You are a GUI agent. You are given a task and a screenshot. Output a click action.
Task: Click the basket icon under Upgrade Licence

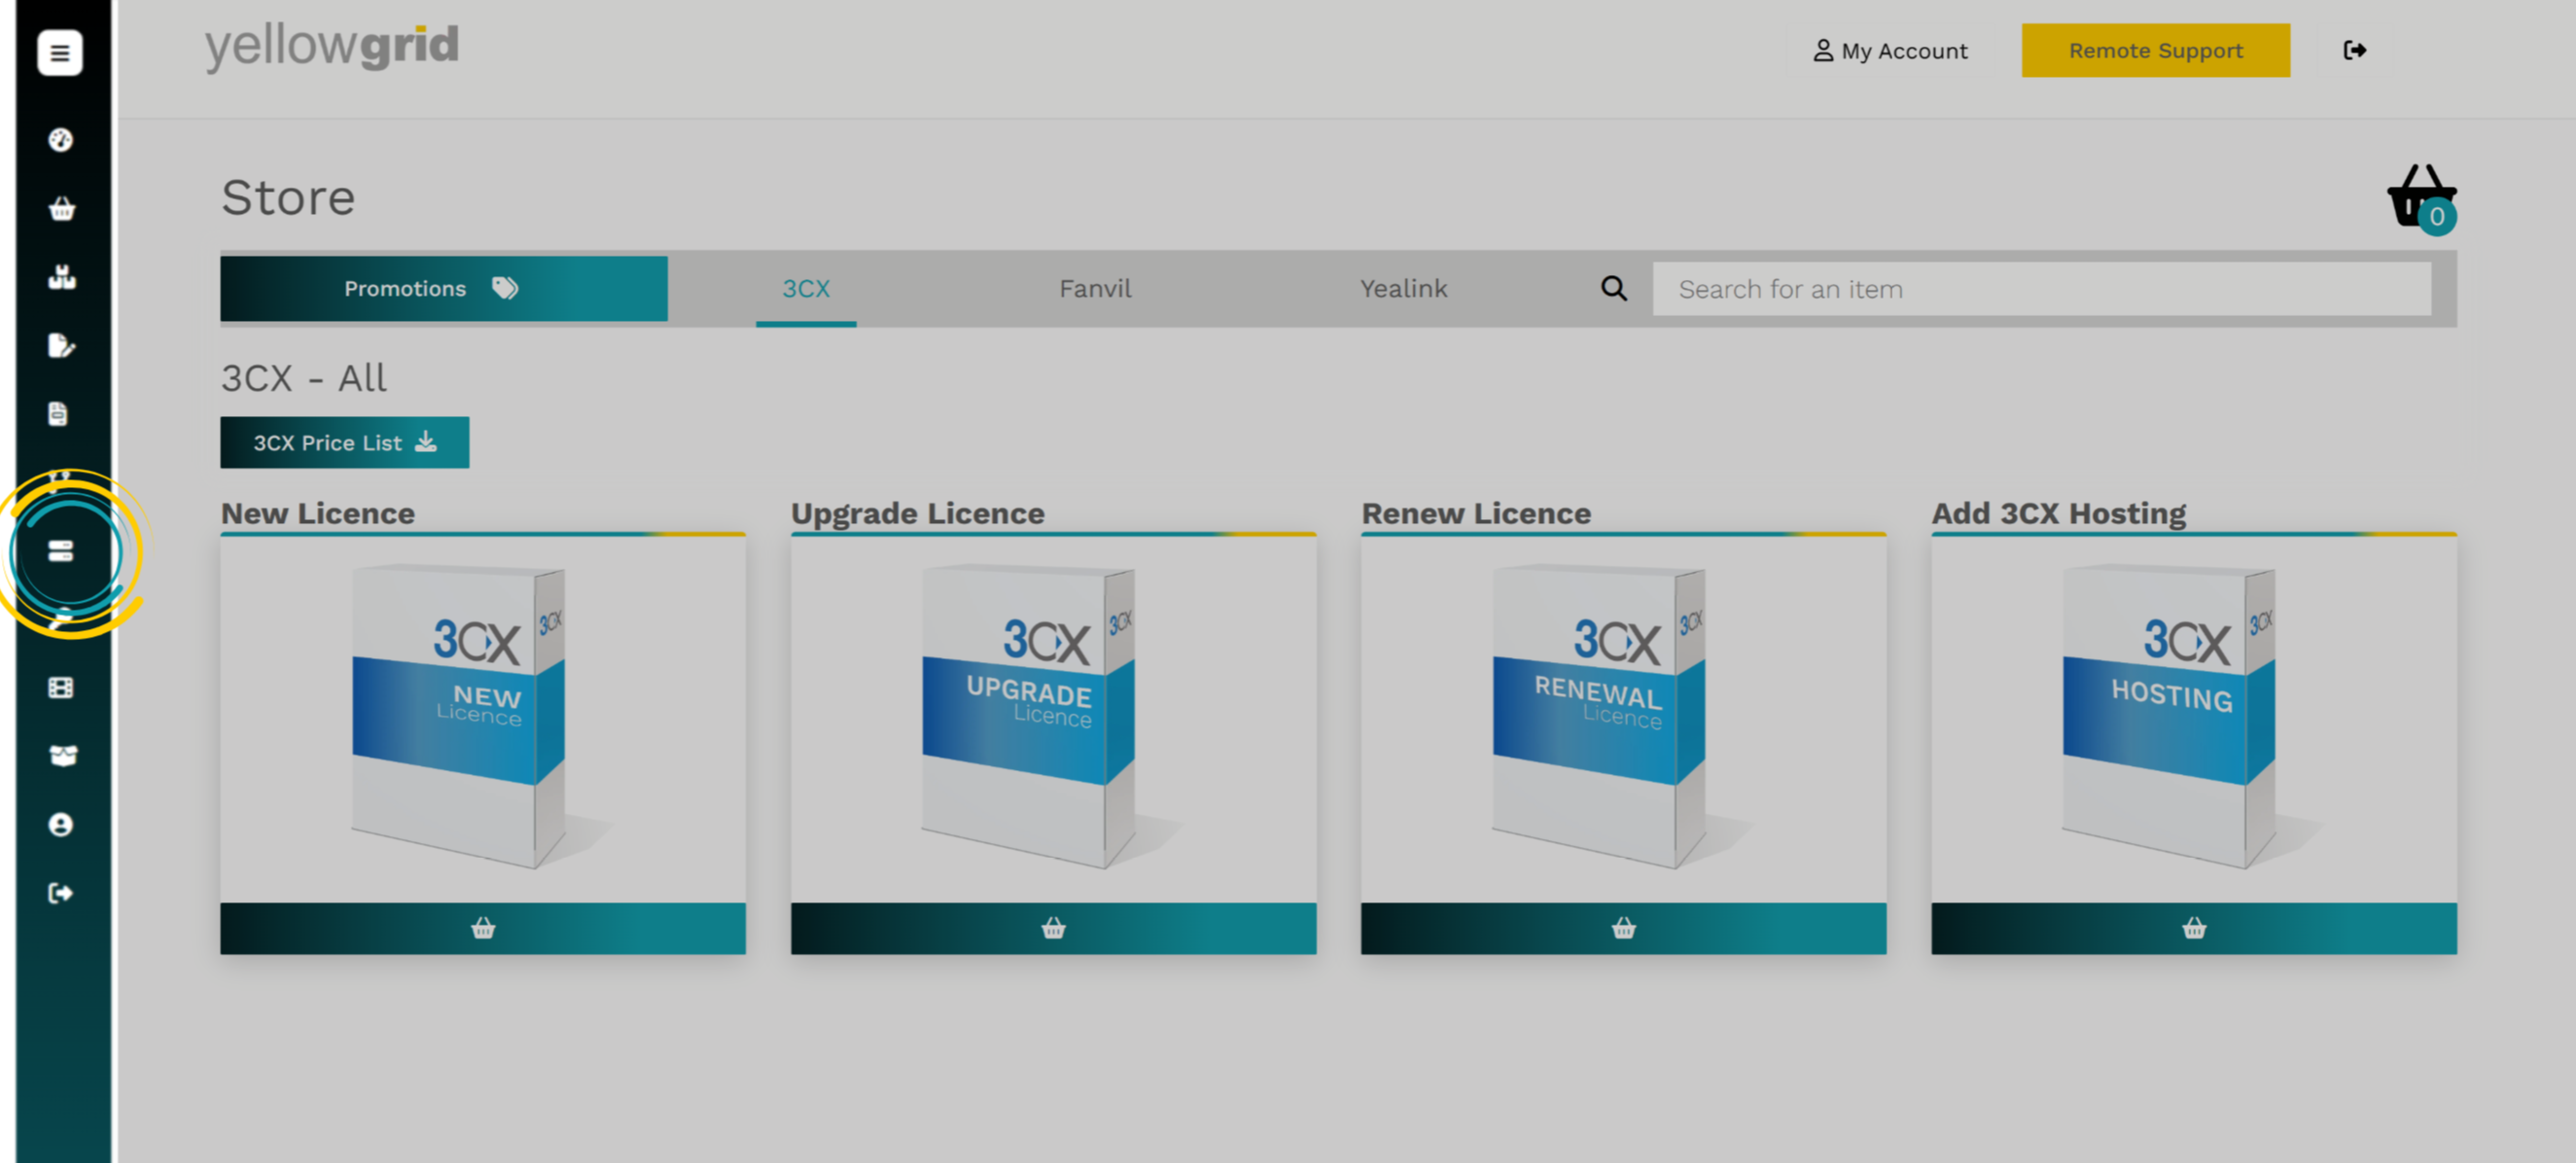point(1053,929)
